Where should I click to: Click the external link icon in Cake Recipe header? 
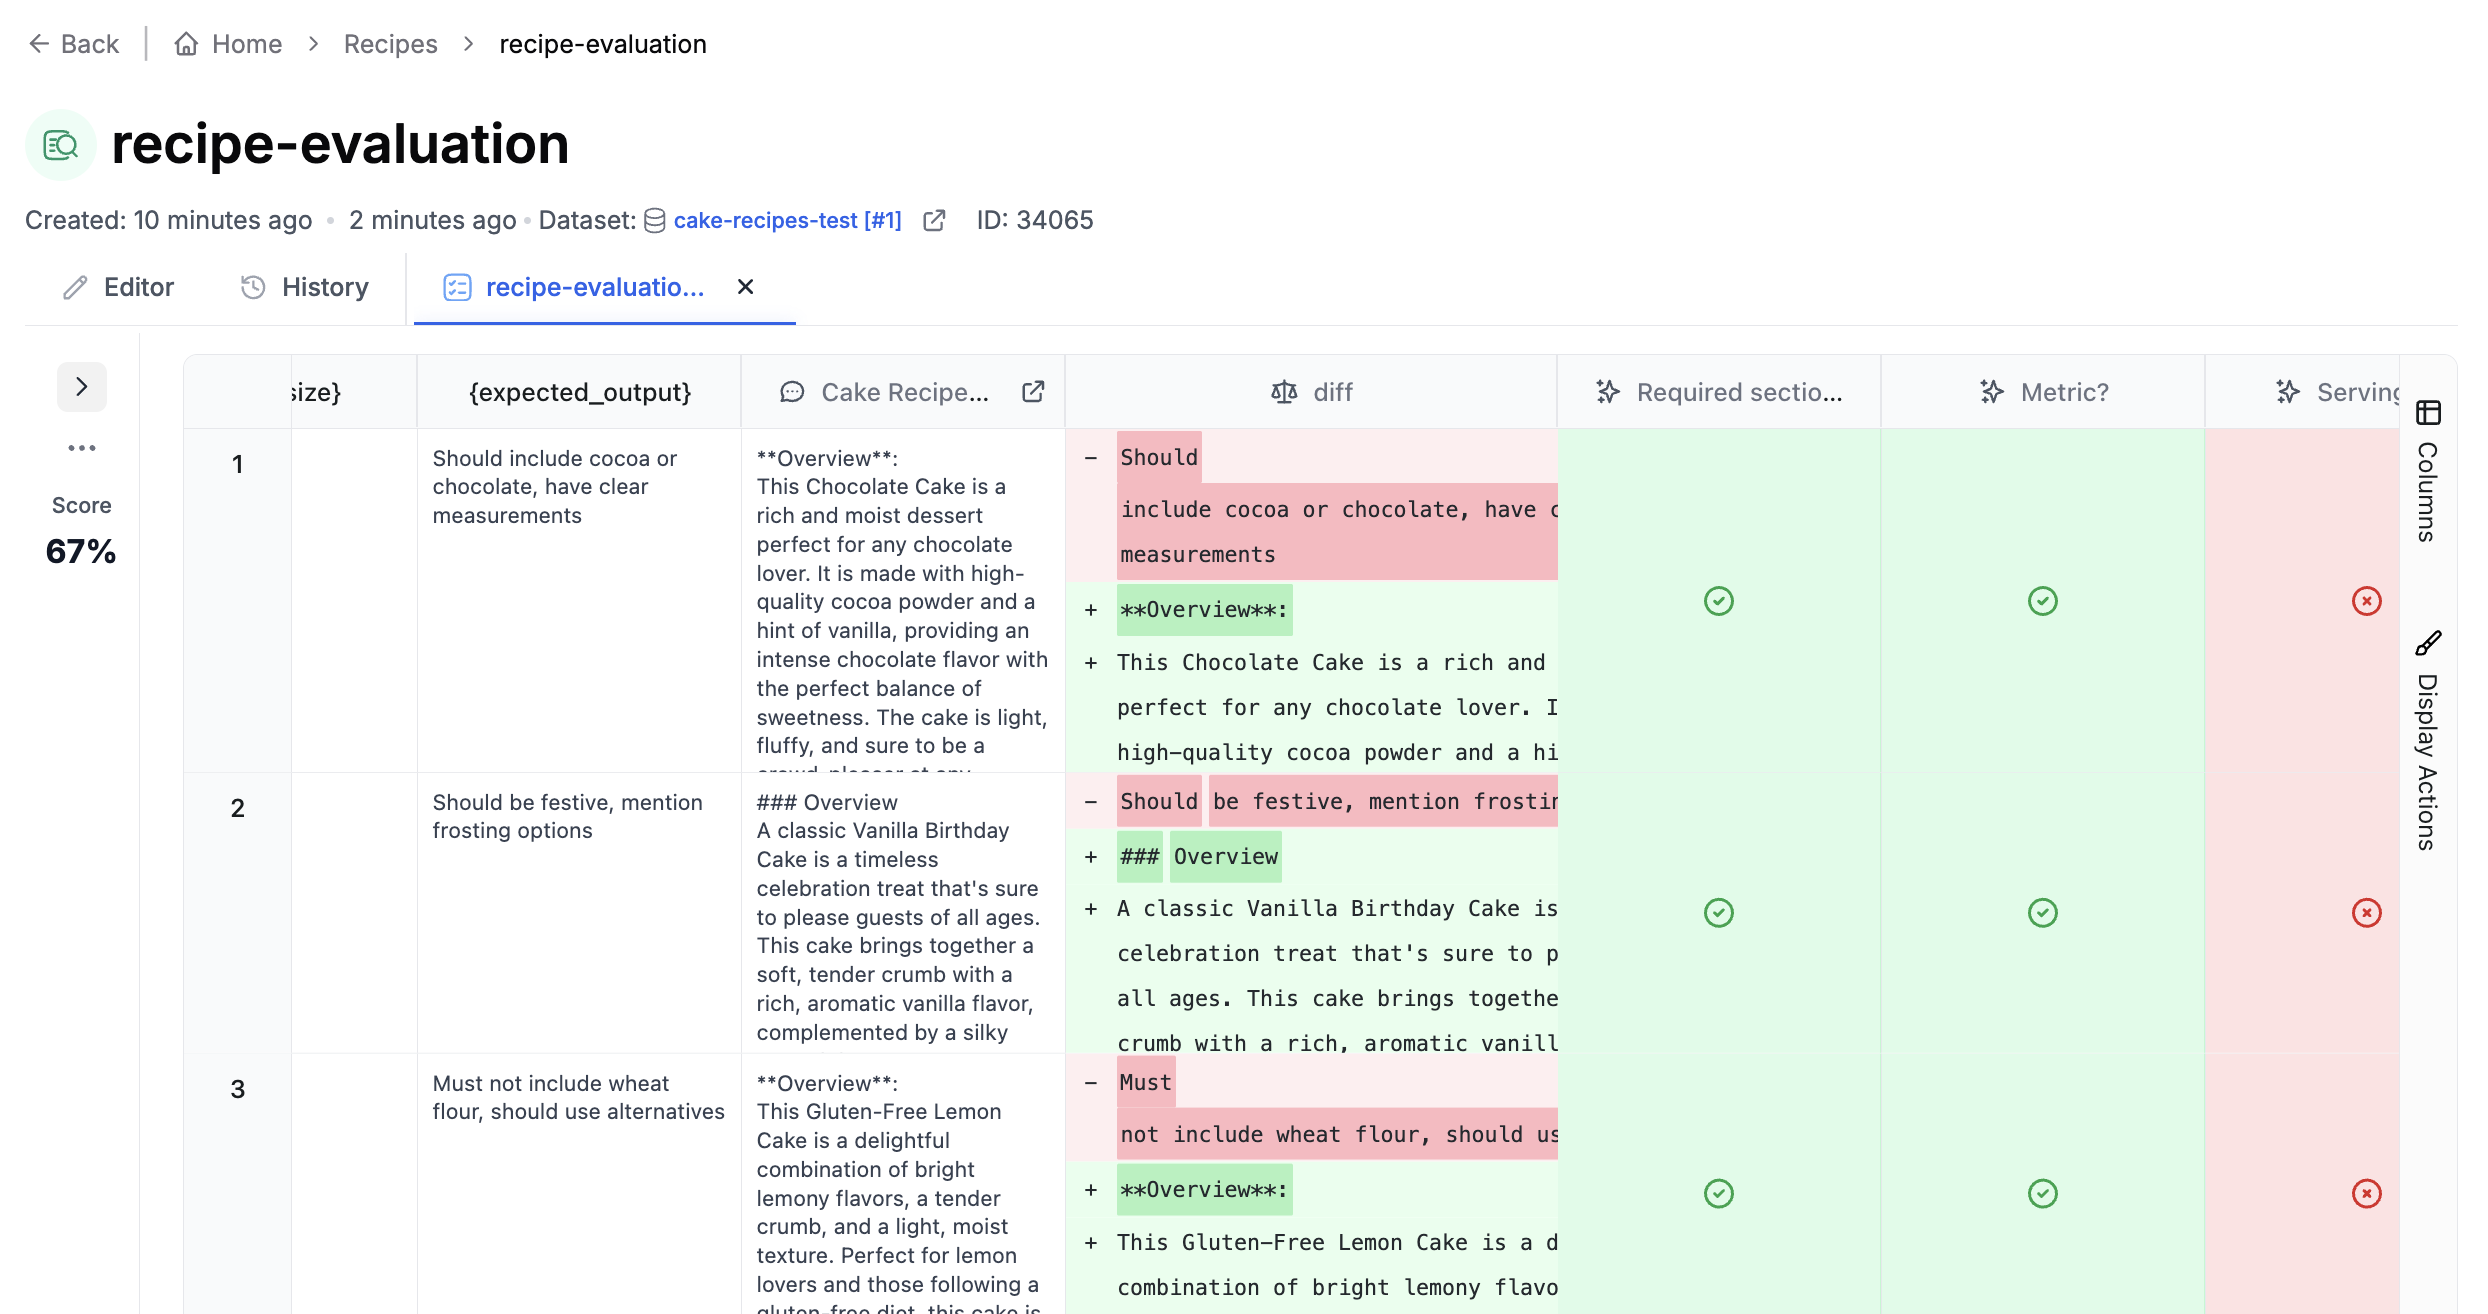1033,391
